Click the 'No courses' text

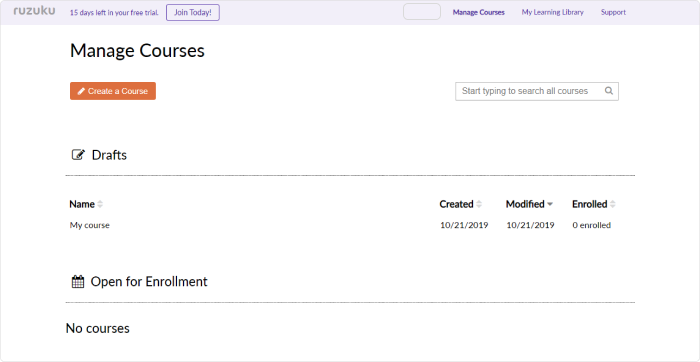click(97, 329)
